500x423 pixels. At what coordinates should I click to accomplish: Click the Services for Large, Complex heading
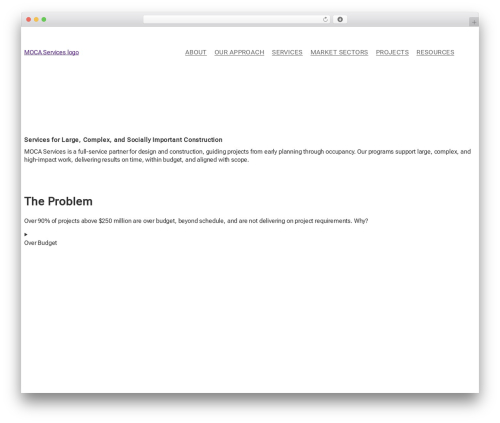click(123, 140)
